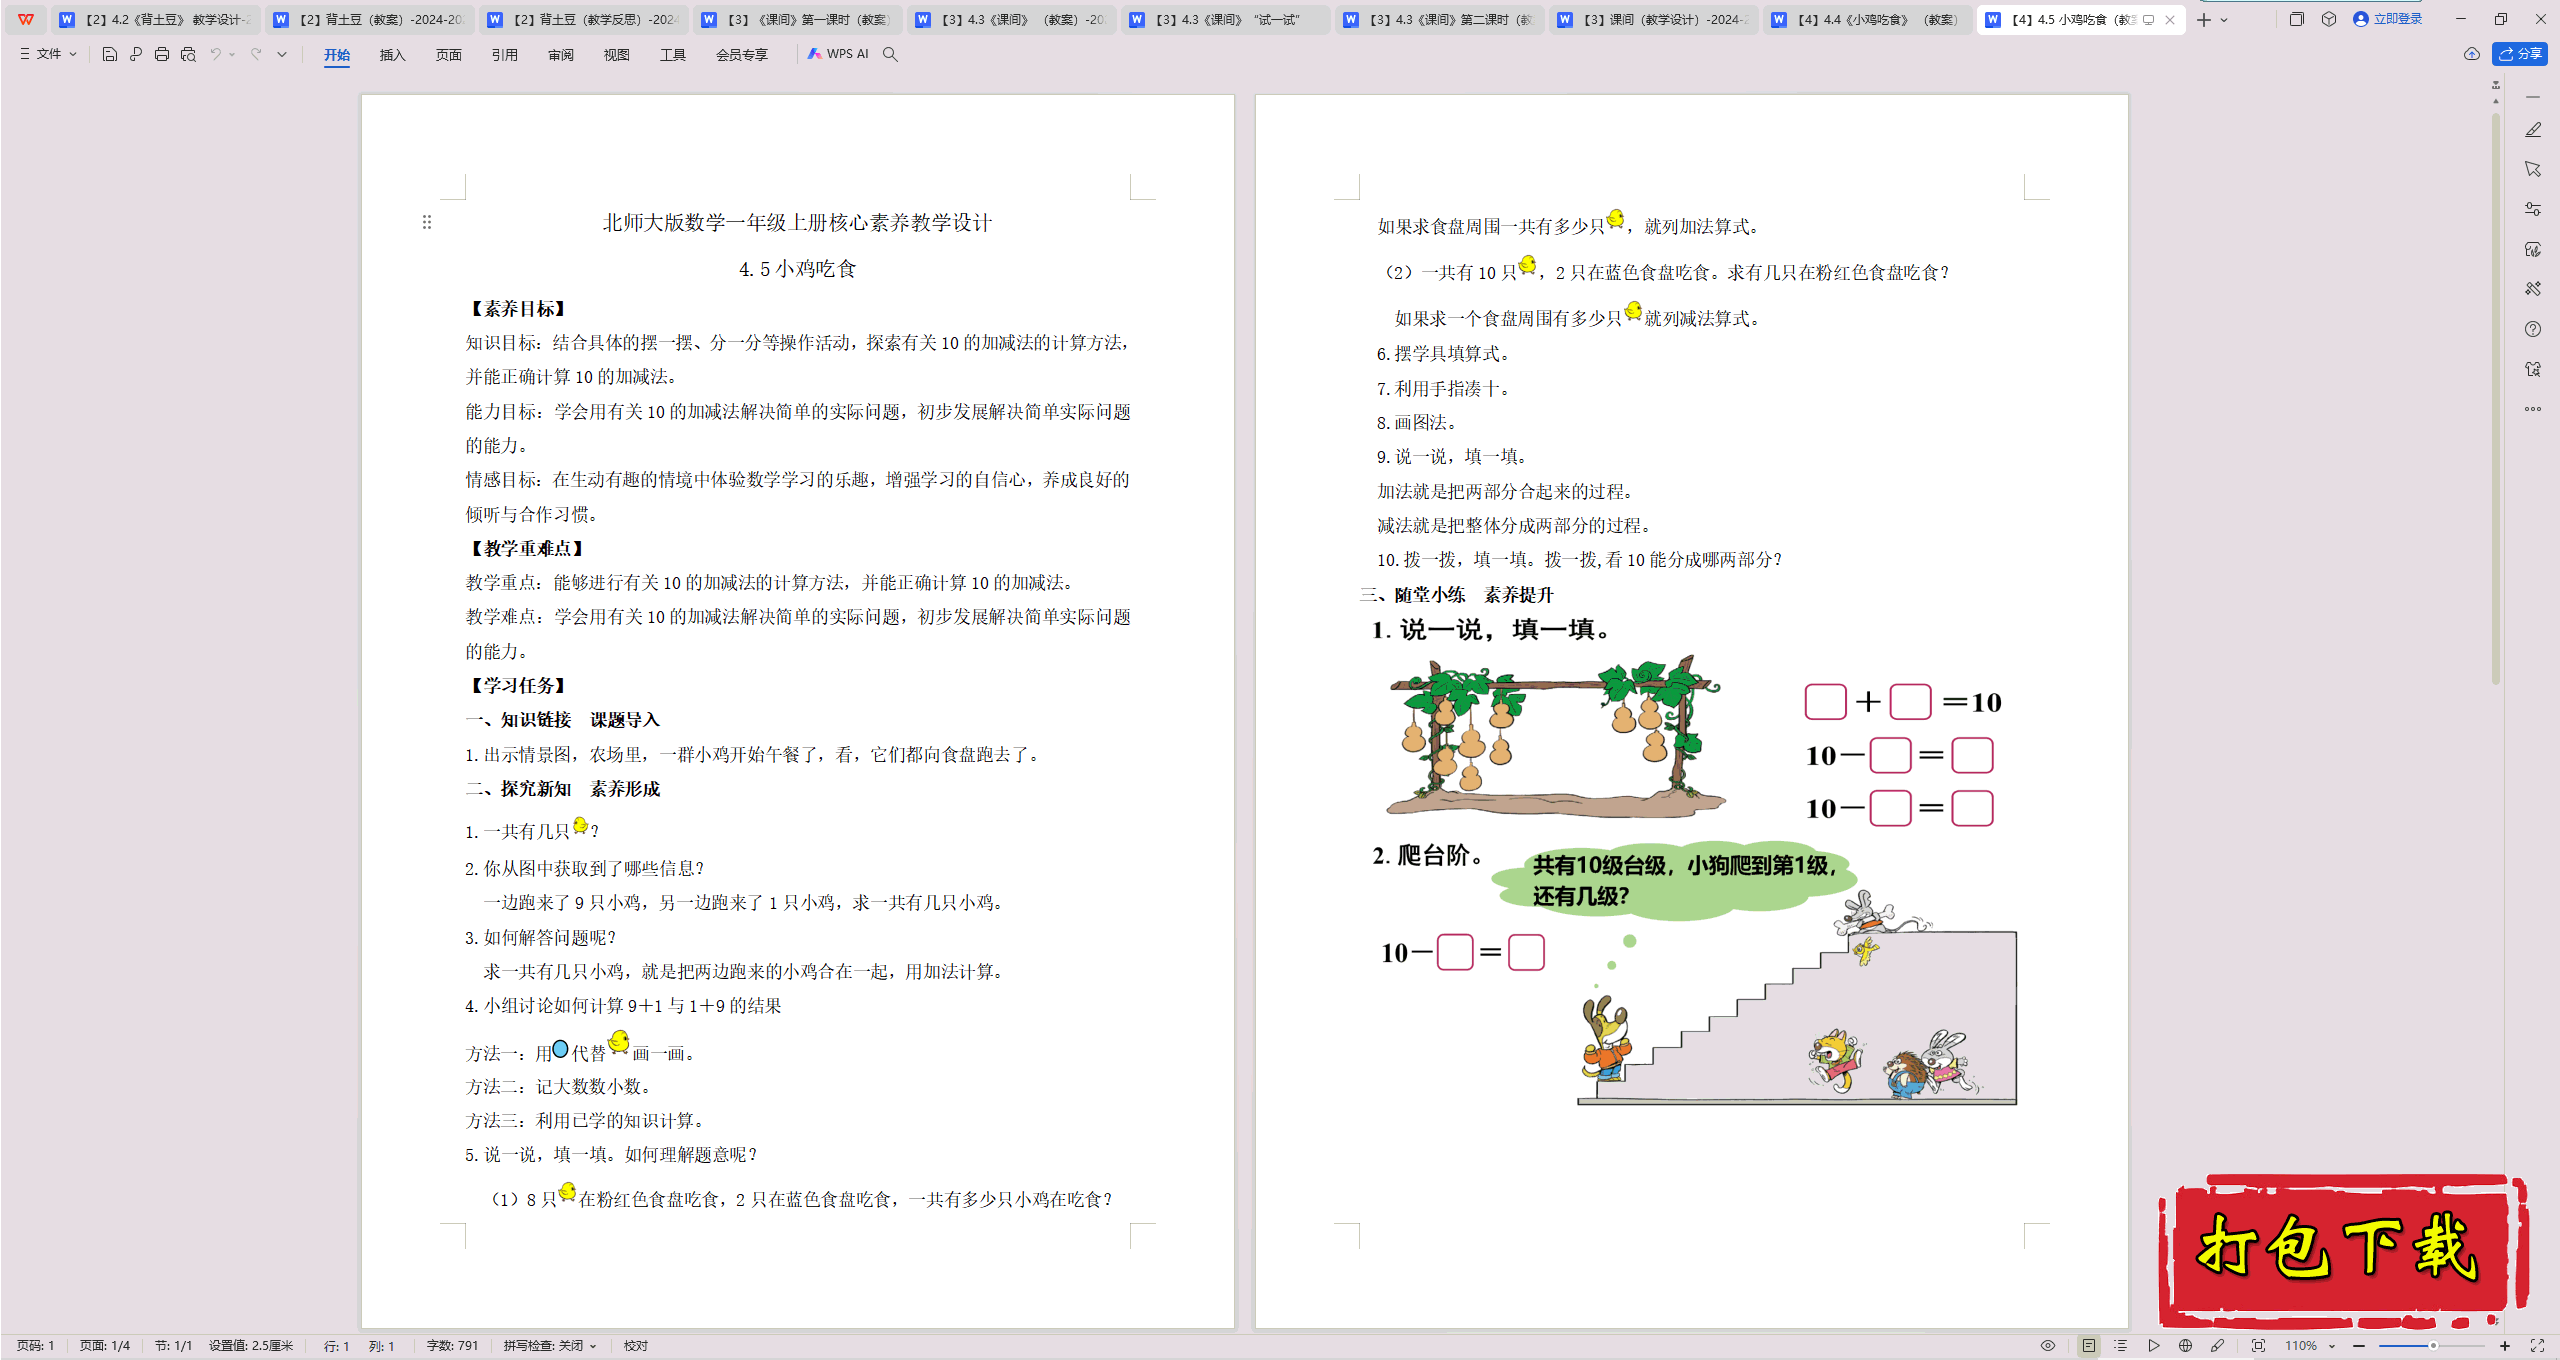Click the print icon
Viewport: 2560px width, 1360px height.
tap(162, 54)
